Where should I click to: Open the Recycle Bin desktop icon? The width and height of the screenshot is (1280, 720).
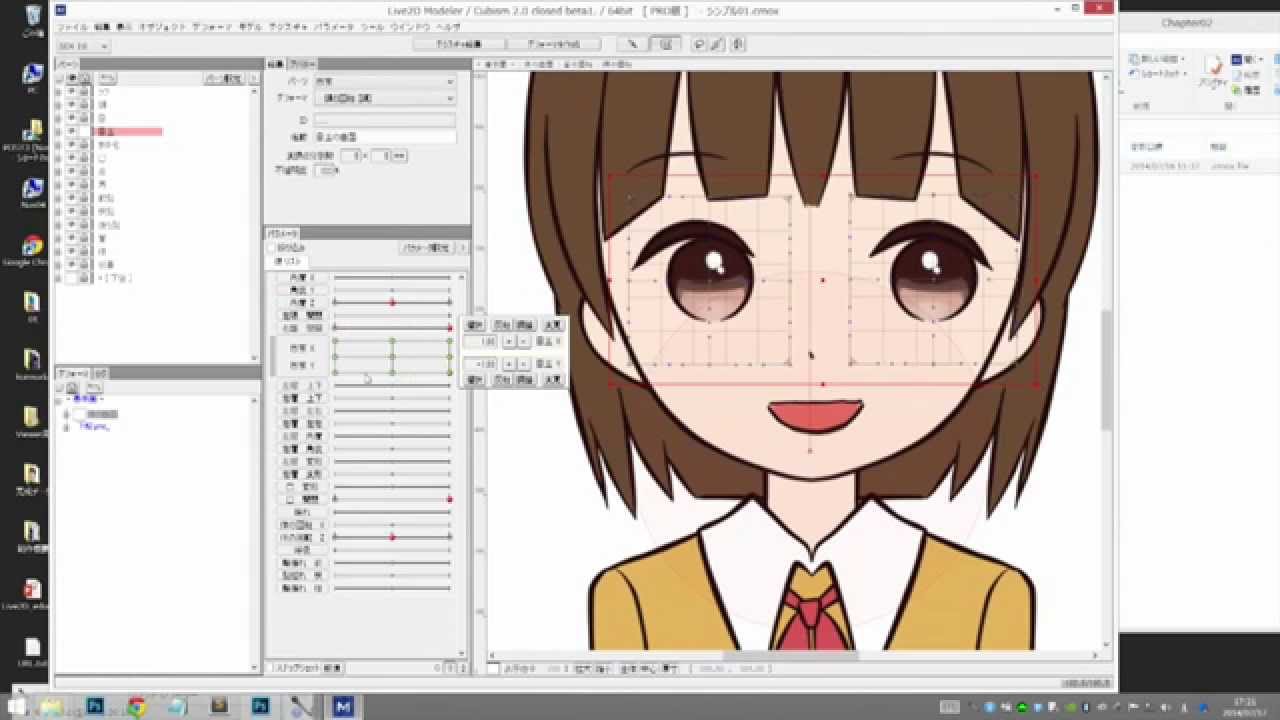pyautogui.click(x=32, y=18)
